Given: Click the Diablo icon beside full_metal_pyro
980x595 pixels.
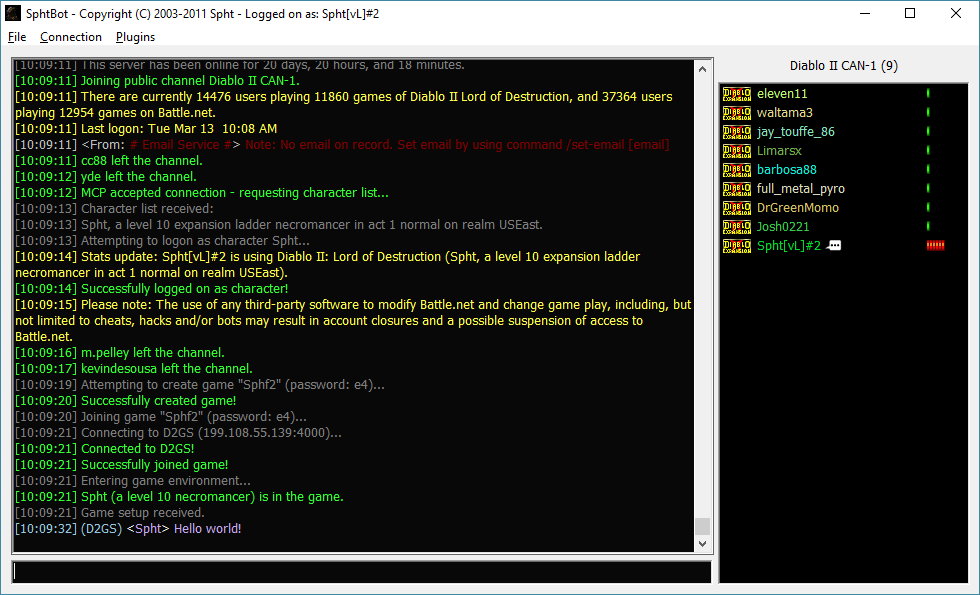Looking at the screenshot, I should [x=737, y=189].
